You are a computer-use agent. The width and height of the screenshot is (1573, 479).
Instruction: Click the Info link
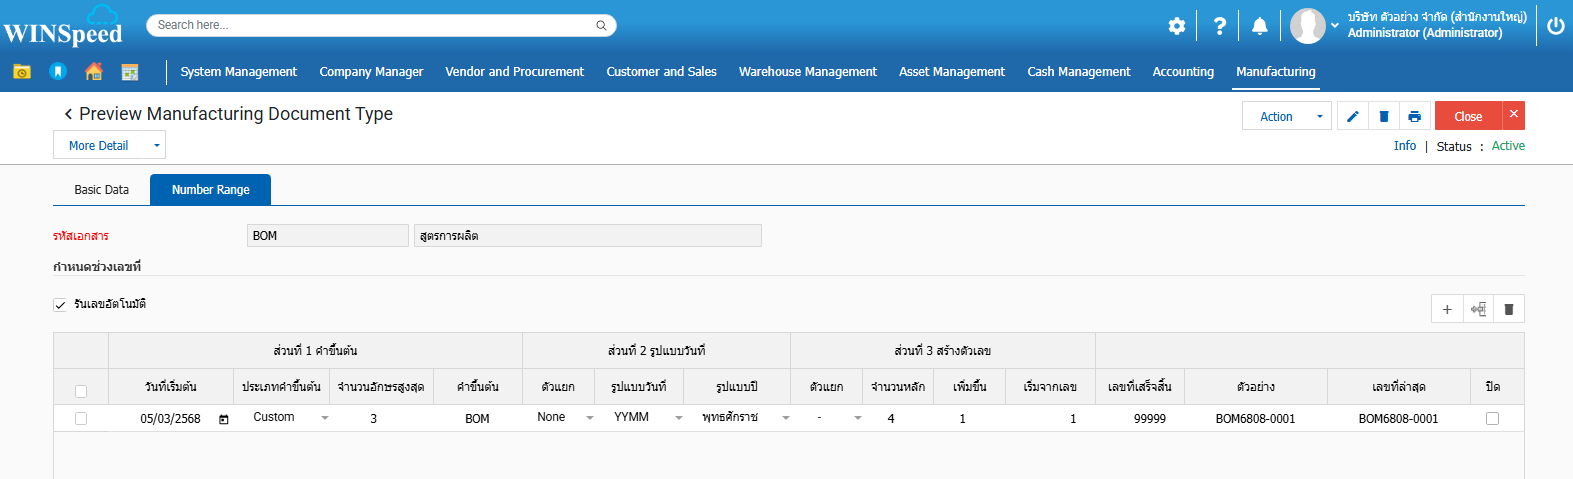1404,146
